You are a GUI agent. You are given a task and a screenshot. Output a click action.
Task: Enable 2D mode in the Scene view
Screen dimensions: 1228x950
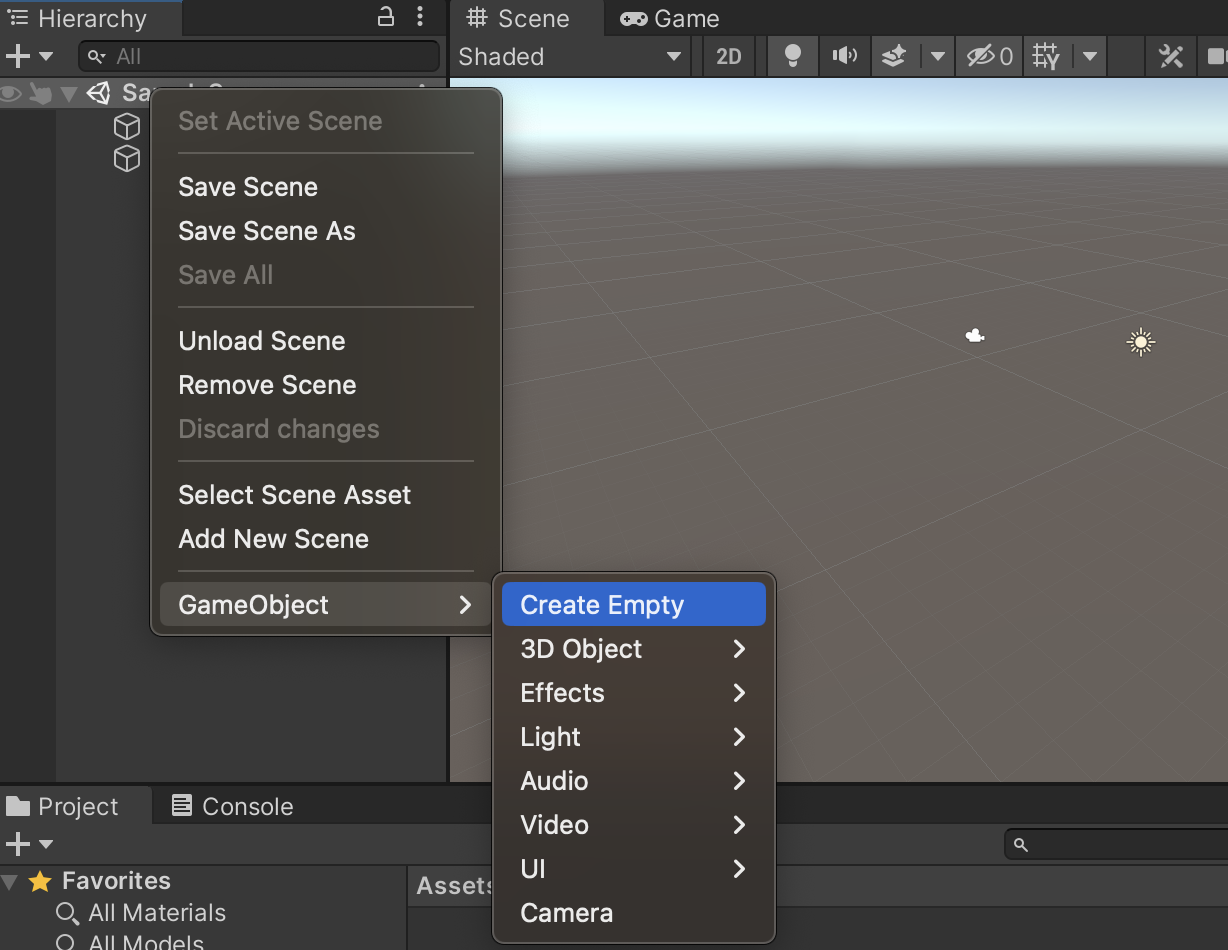728,56
